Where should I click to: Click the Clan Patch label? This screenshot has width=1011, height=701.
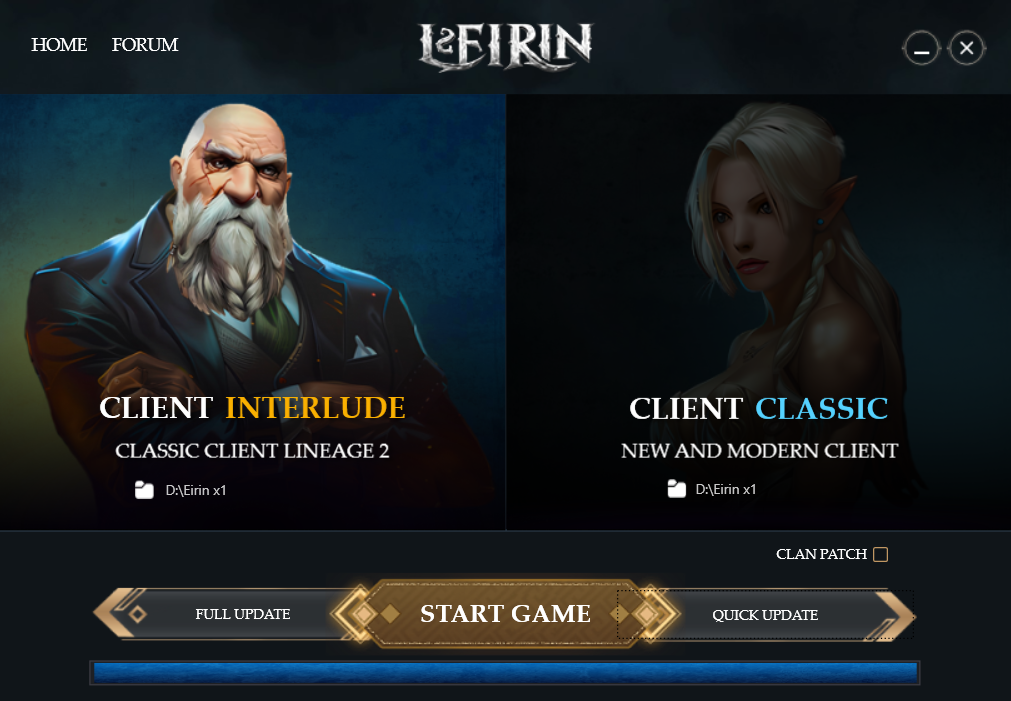pyautogui.click(x=821, y=555)
